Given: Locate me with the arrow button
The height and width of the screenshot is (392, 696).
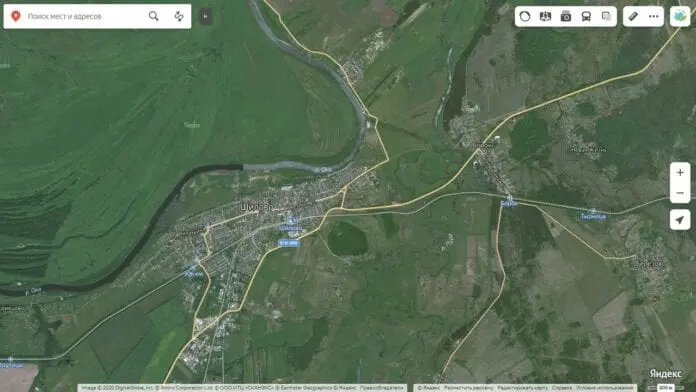Looking at the screenshot, I should (x=680, y=220).
